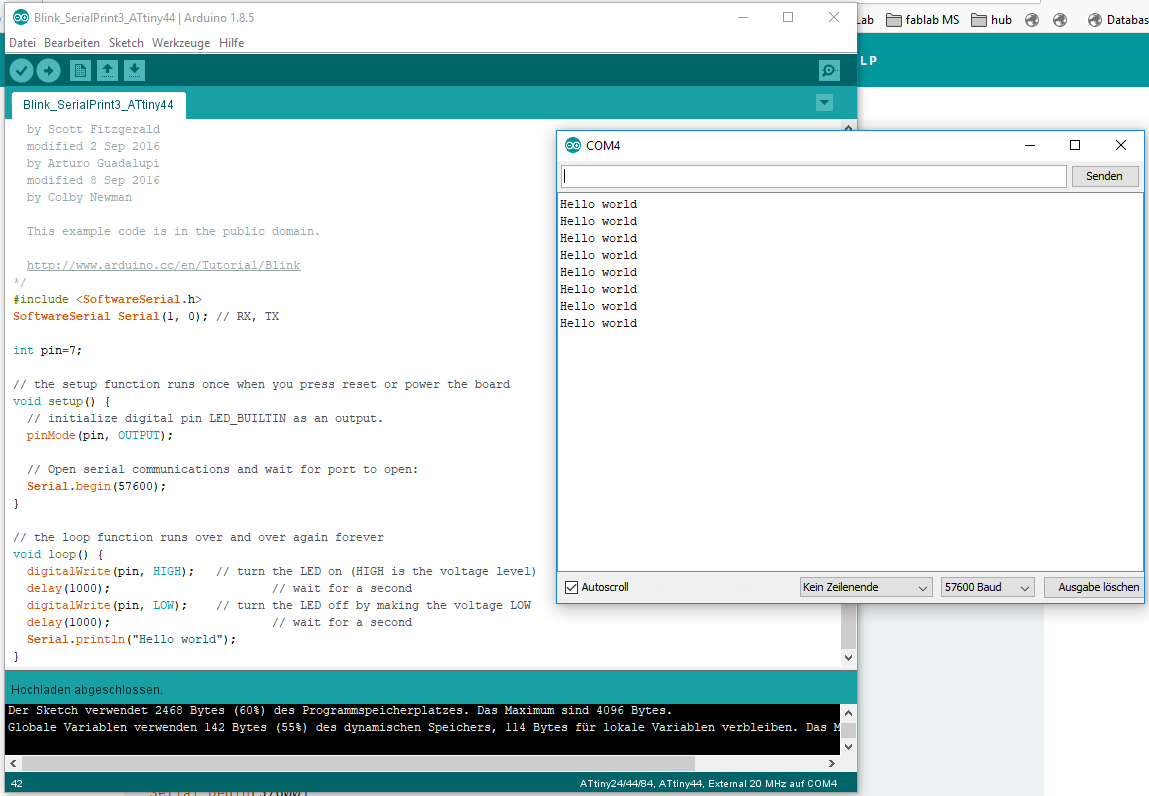Viewport: 1149px width, 796px height.
Task: Open the Bearbeiten menu
Action: (72, 43)
